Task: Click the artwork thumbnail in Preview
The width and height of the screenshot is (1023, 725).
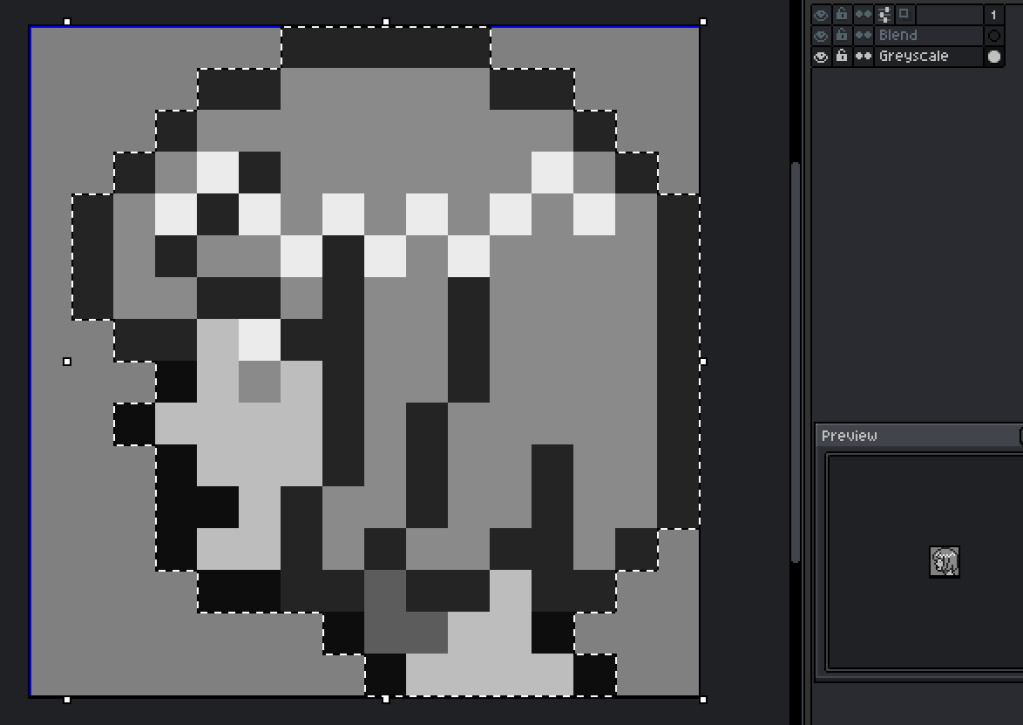Action: point(944,562)
